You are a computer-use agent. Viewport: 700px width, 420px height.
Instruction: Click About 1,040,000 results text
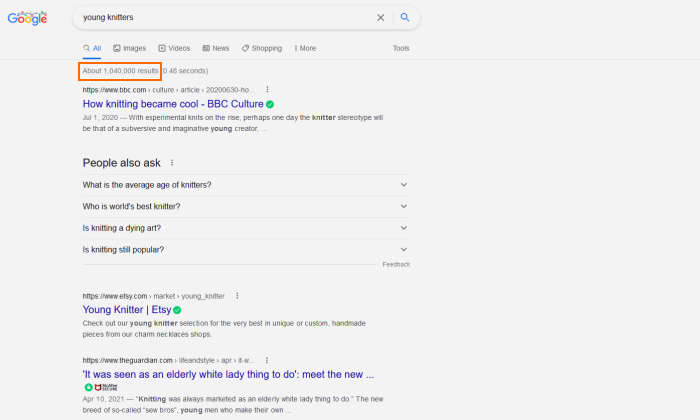(x=120, y=71)
